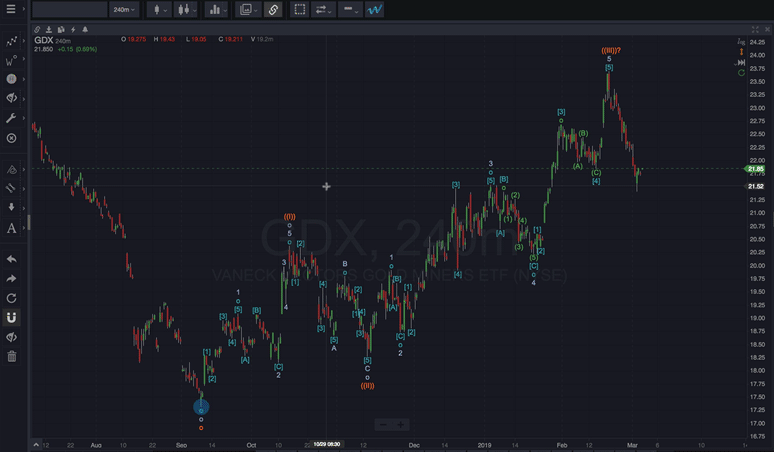This screenshot has width=774, height=452.
Task: Click the redo arrow in sidebar
Action: [x=11, y=279]
